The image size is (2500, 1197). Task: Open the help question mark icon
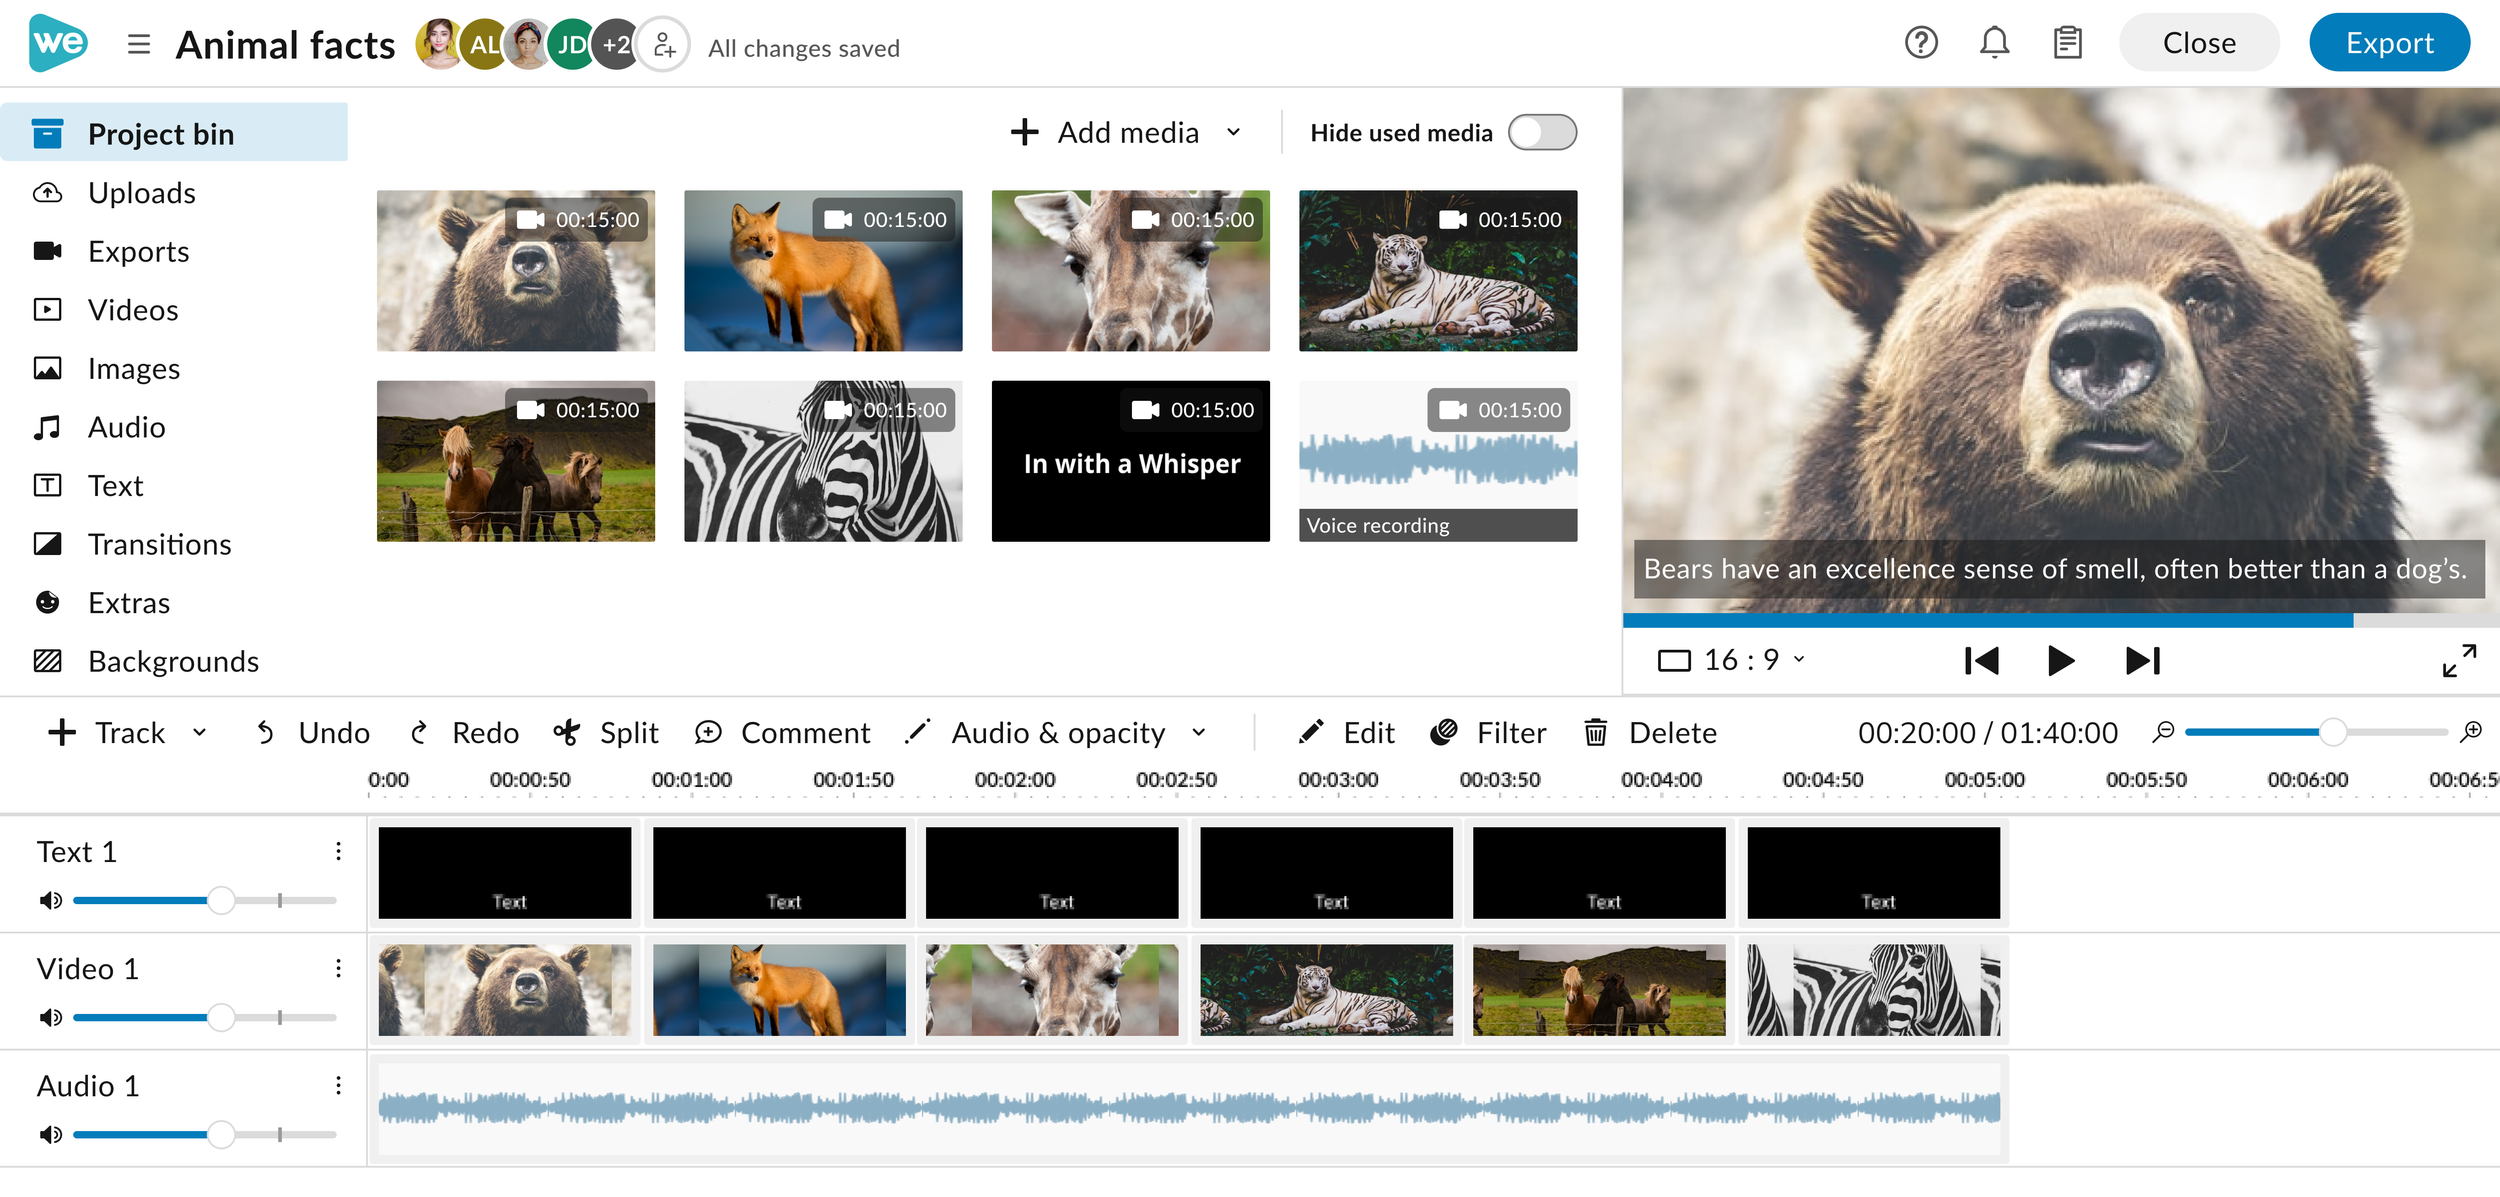coord(1920,43)
